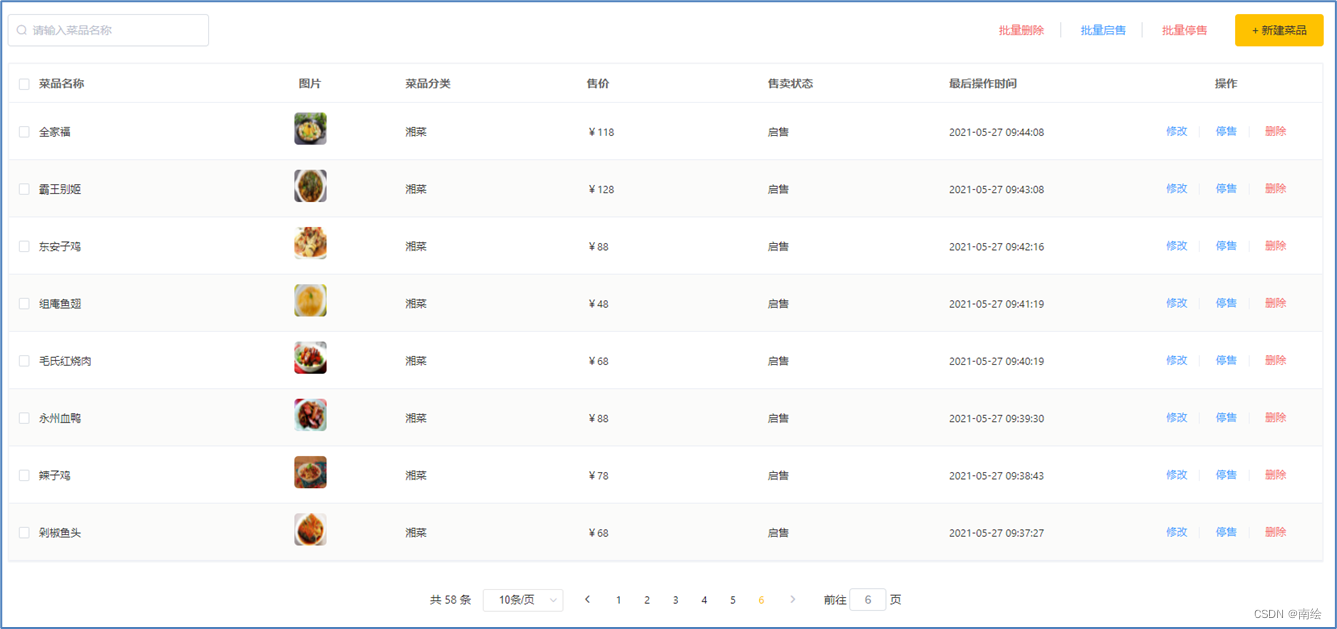Image resolution: width=1337 pixels, height=629 pixels.
Task: Click 批量删除 batch delete
Action: (1021, 31)
